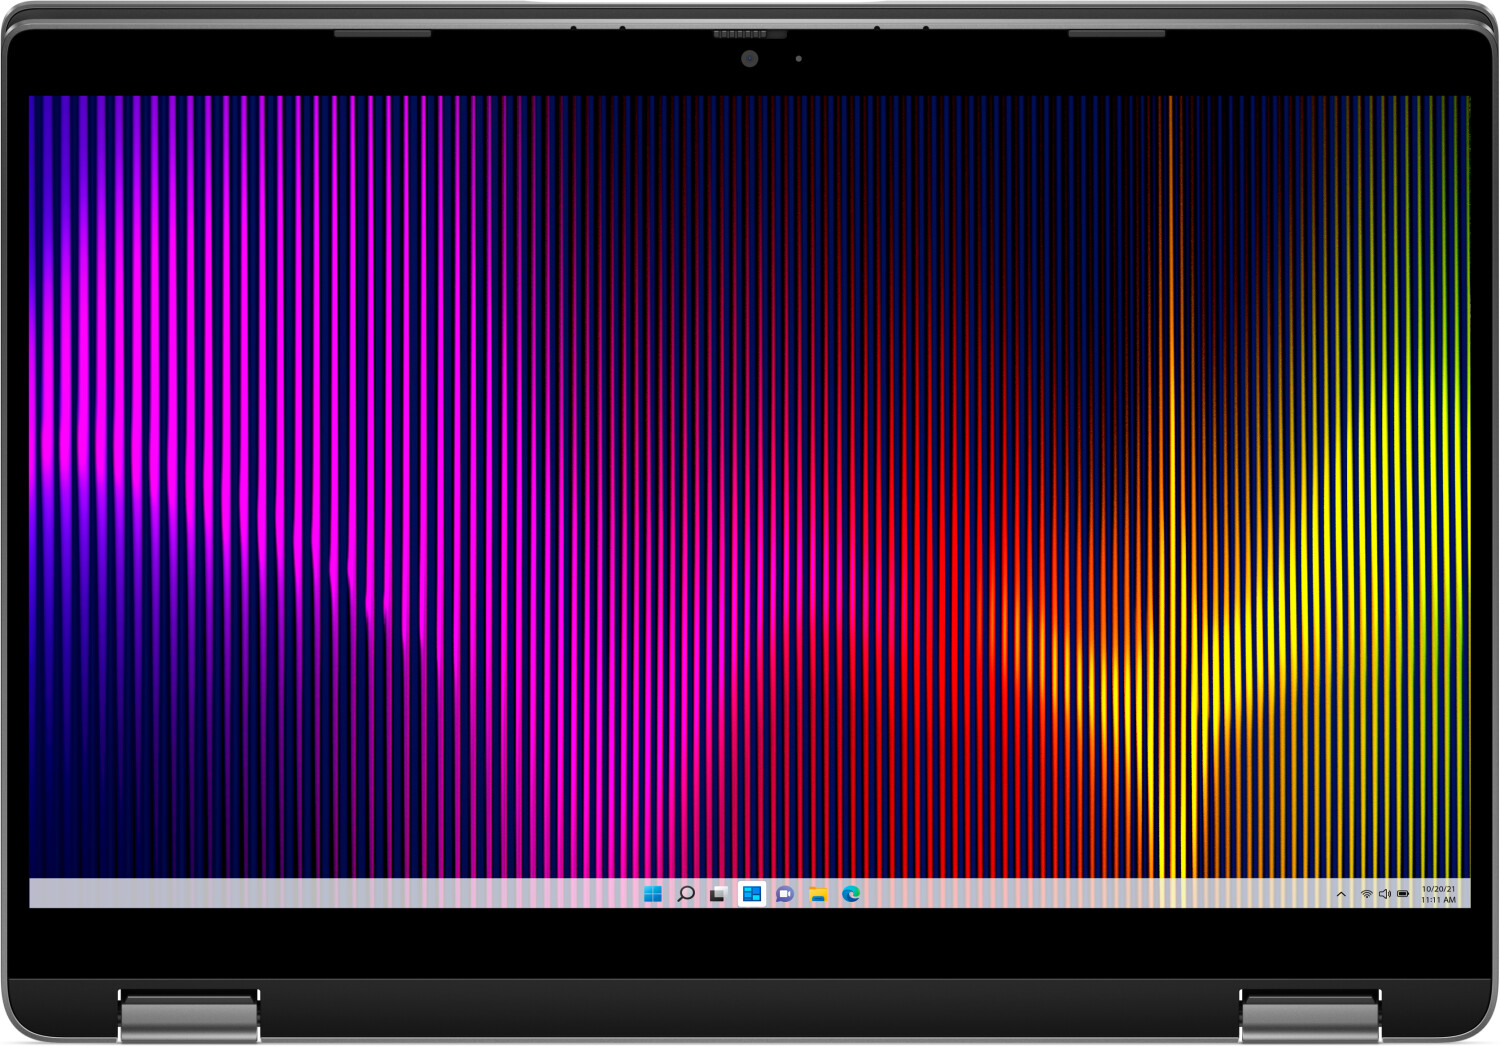Expand hidden system tray icons chevron

pyautogui.click(x=1341, y=895)
